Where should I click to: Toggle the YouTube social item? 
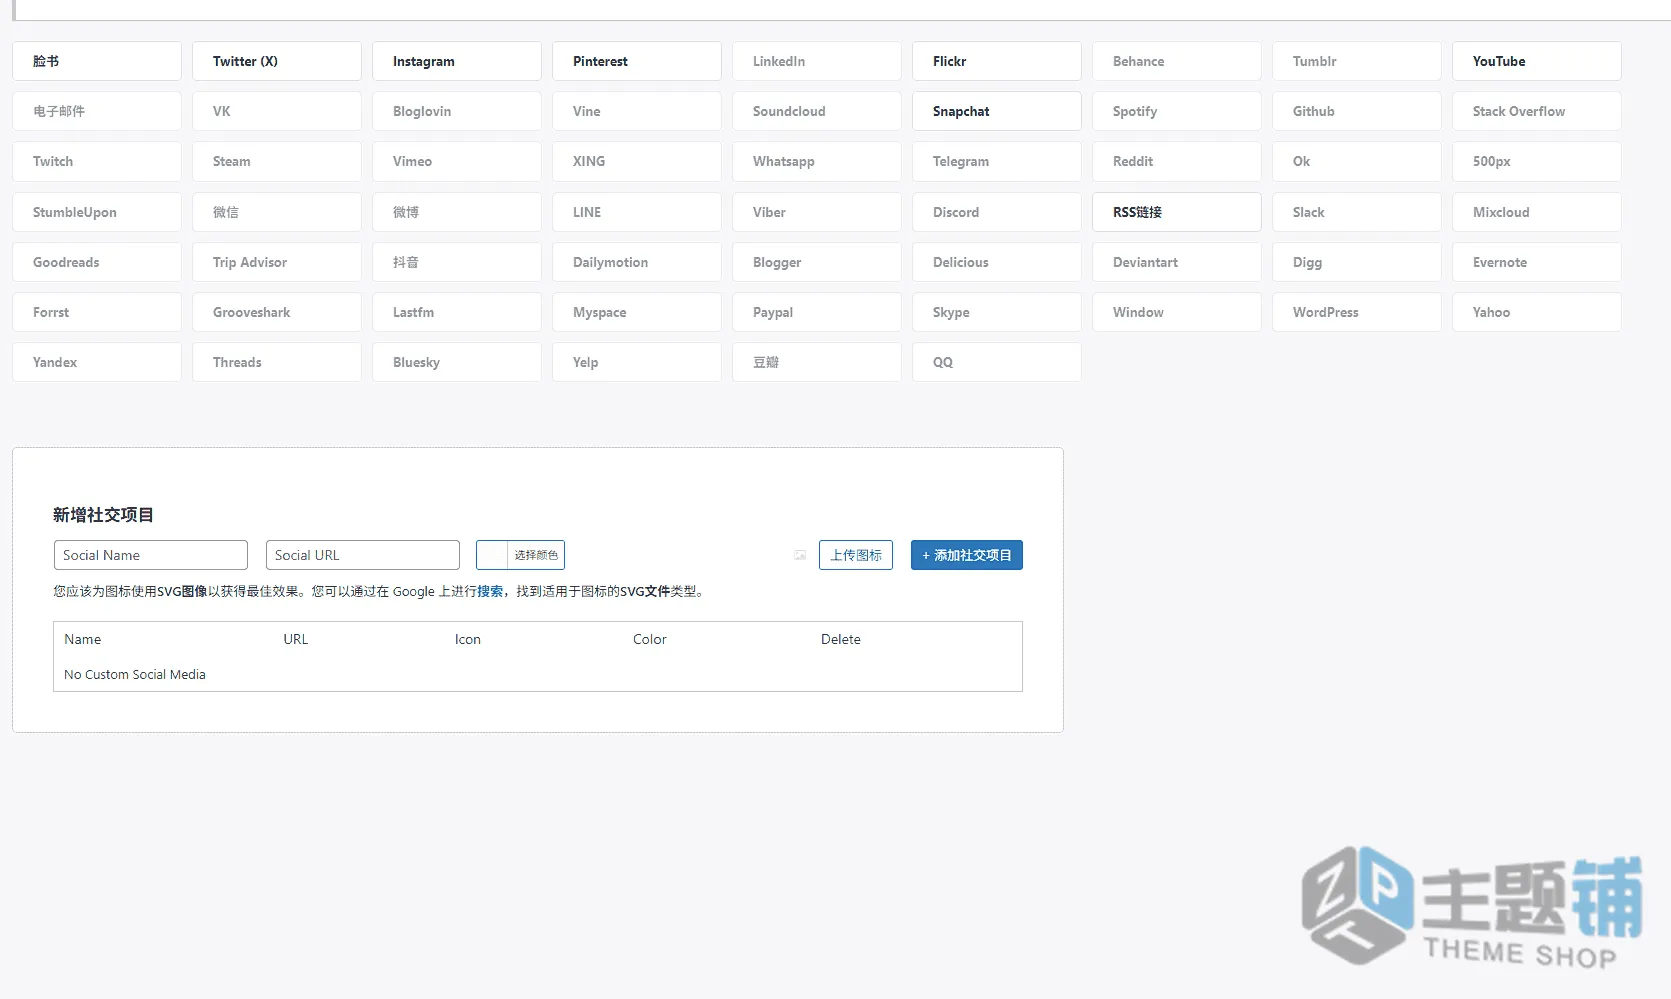point(1537,61)
